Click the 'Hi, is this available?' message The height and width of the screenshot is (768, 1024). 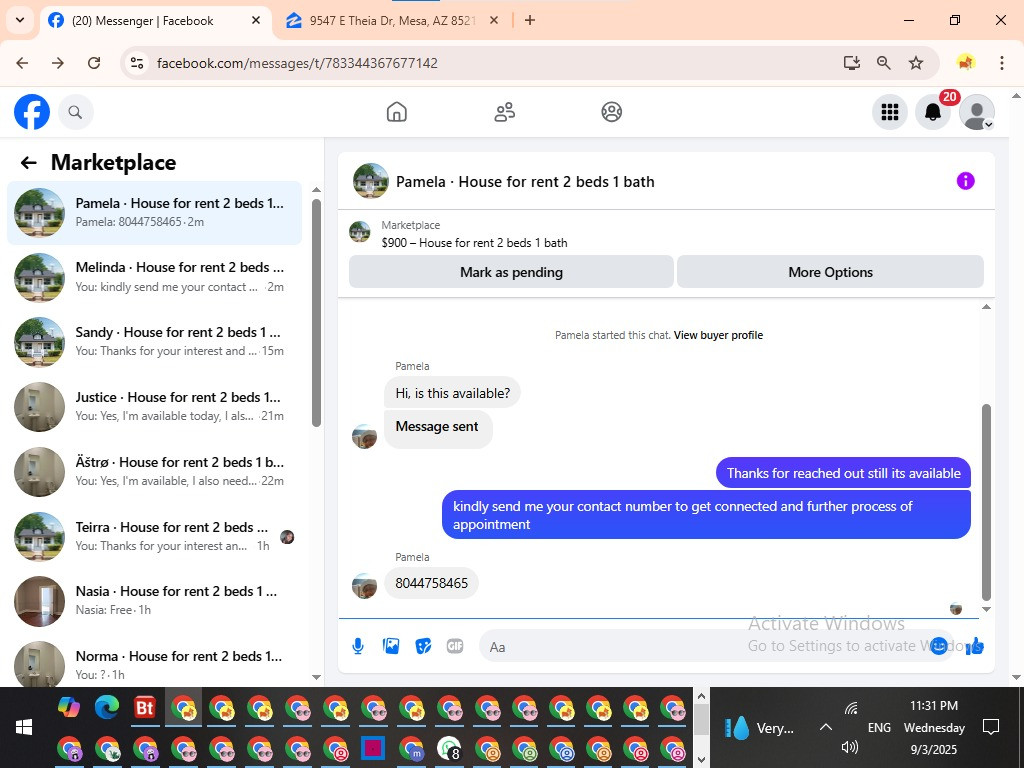(x=452, y=393)
